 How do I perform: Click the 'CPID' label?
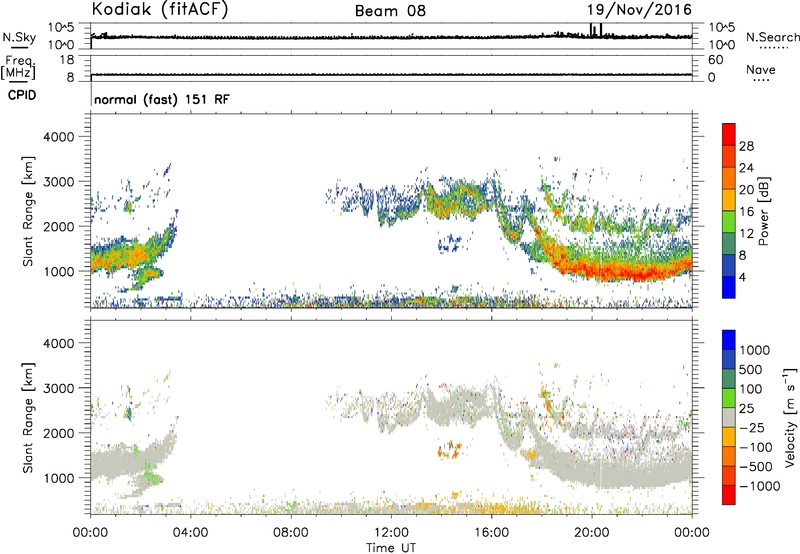pyautogui.click(x=22, y=95)
